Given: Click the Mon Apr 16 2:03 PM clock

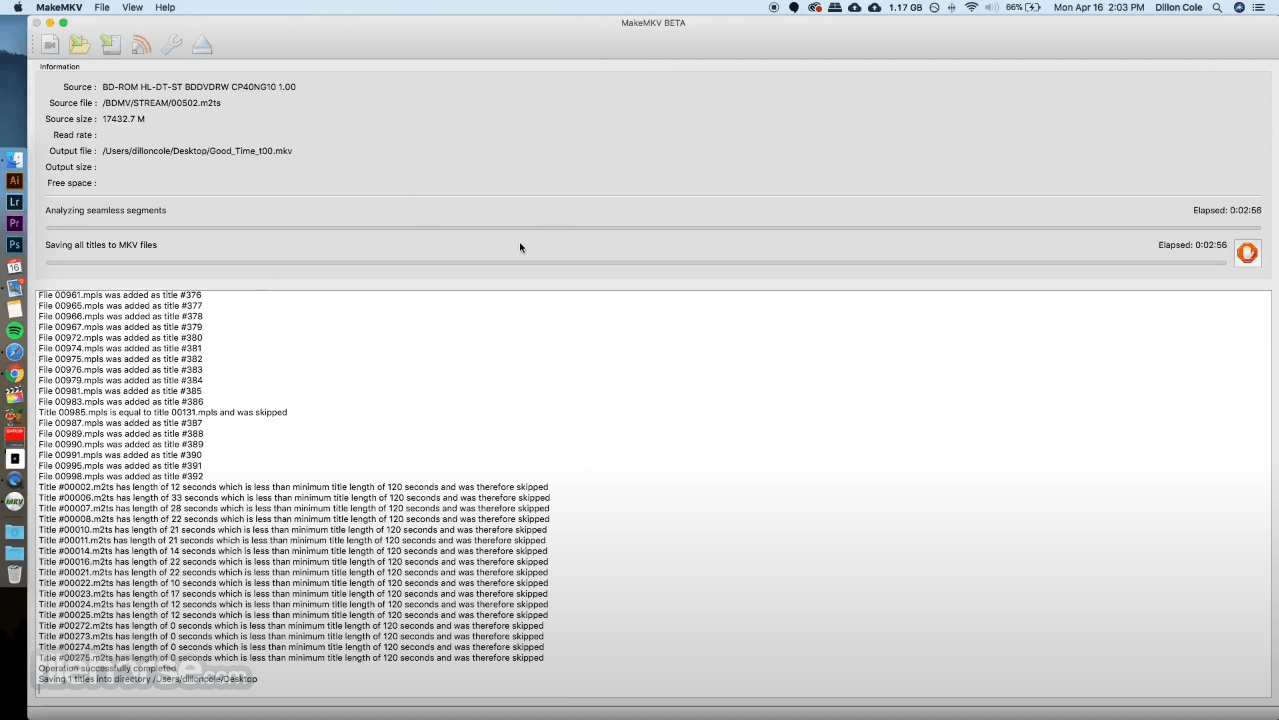Looking at the screenshot, I should 1099,7.
